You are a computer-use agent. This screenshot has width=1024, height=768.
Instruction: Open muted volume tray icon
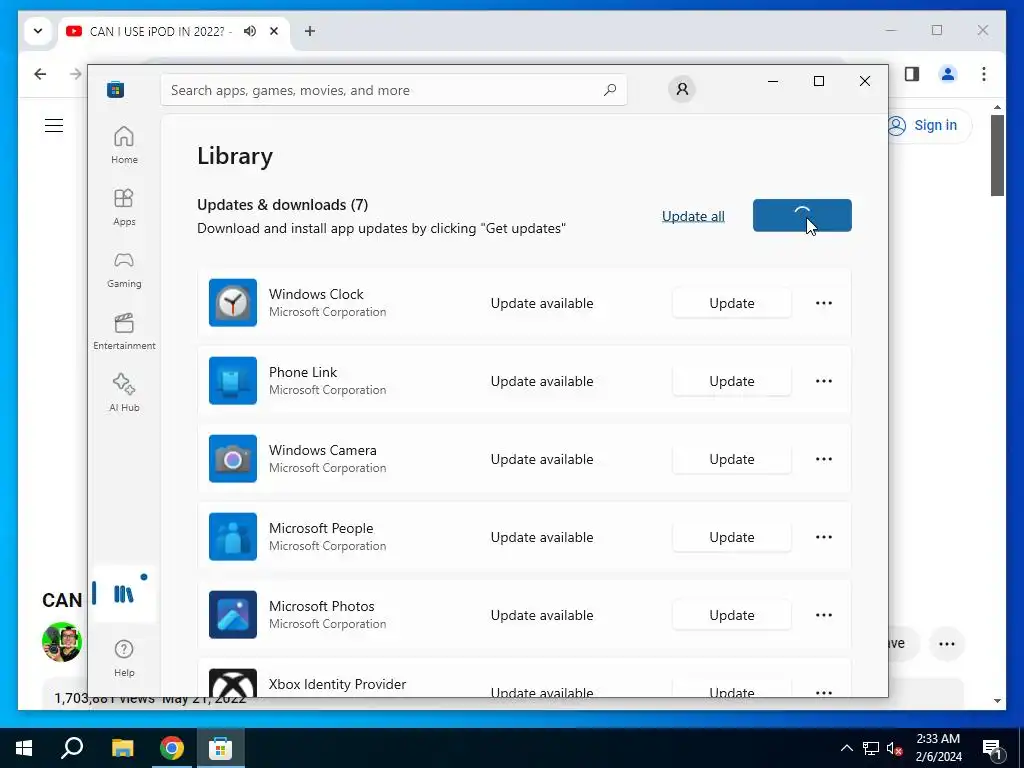pos(895,748)
